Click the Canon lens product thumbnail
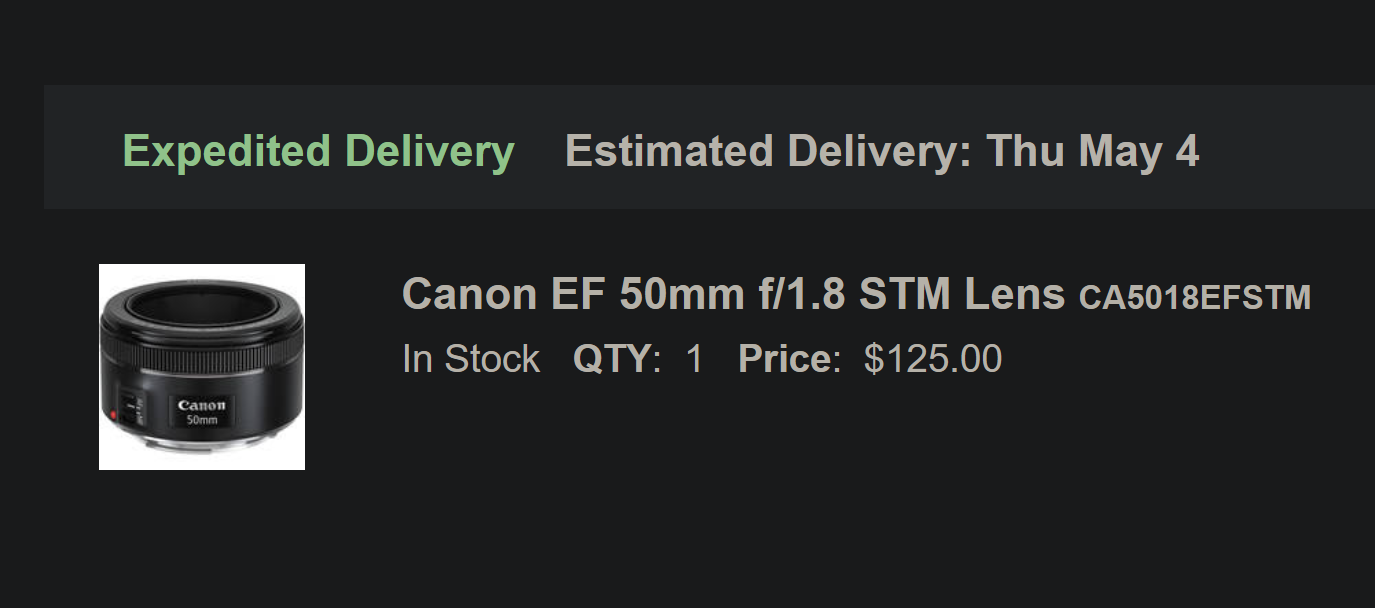This screenshot has width=1375, height=608. pyautogui.click(x=201, y=367)
